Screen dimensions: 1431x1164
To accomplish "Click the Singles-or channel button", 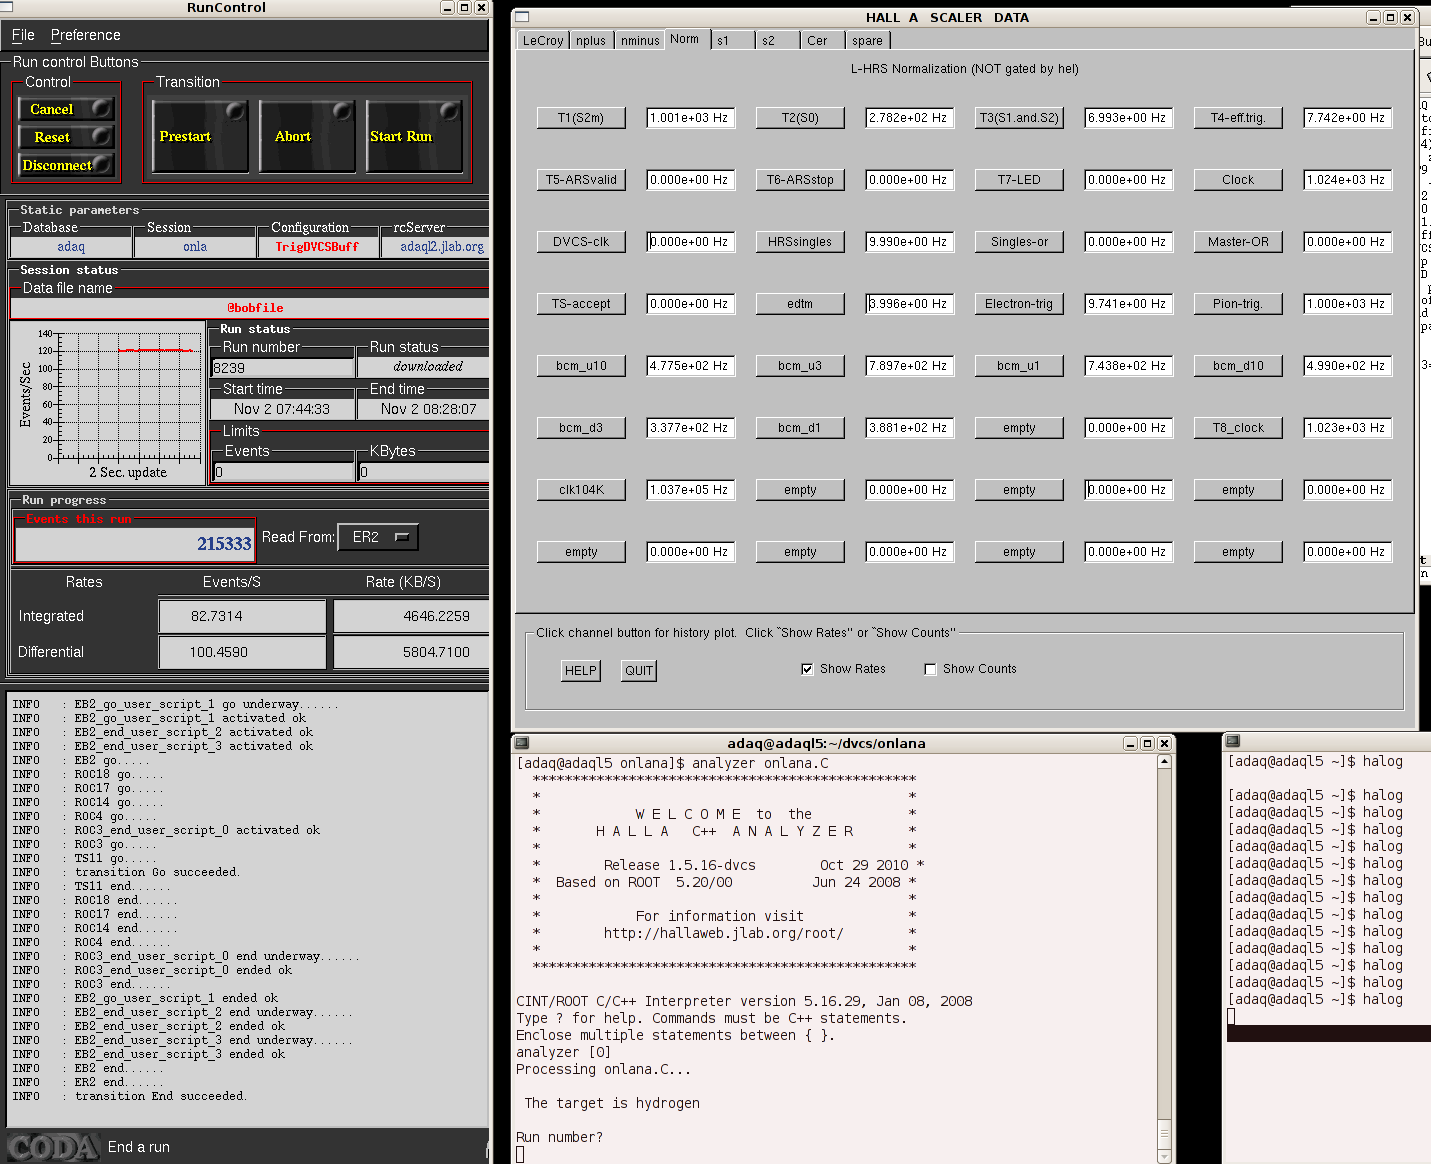I will pyautogui.click(x=1019, y=242).
